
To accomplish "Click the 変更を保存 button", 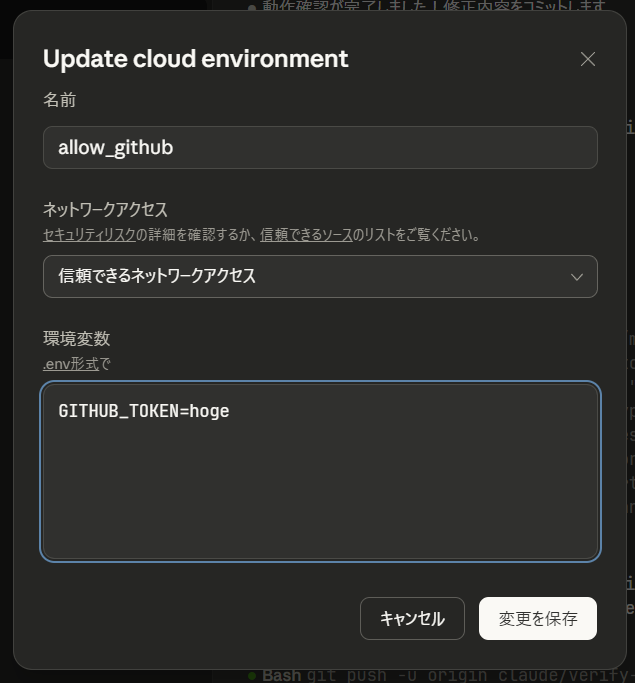I will pos(538,619).
